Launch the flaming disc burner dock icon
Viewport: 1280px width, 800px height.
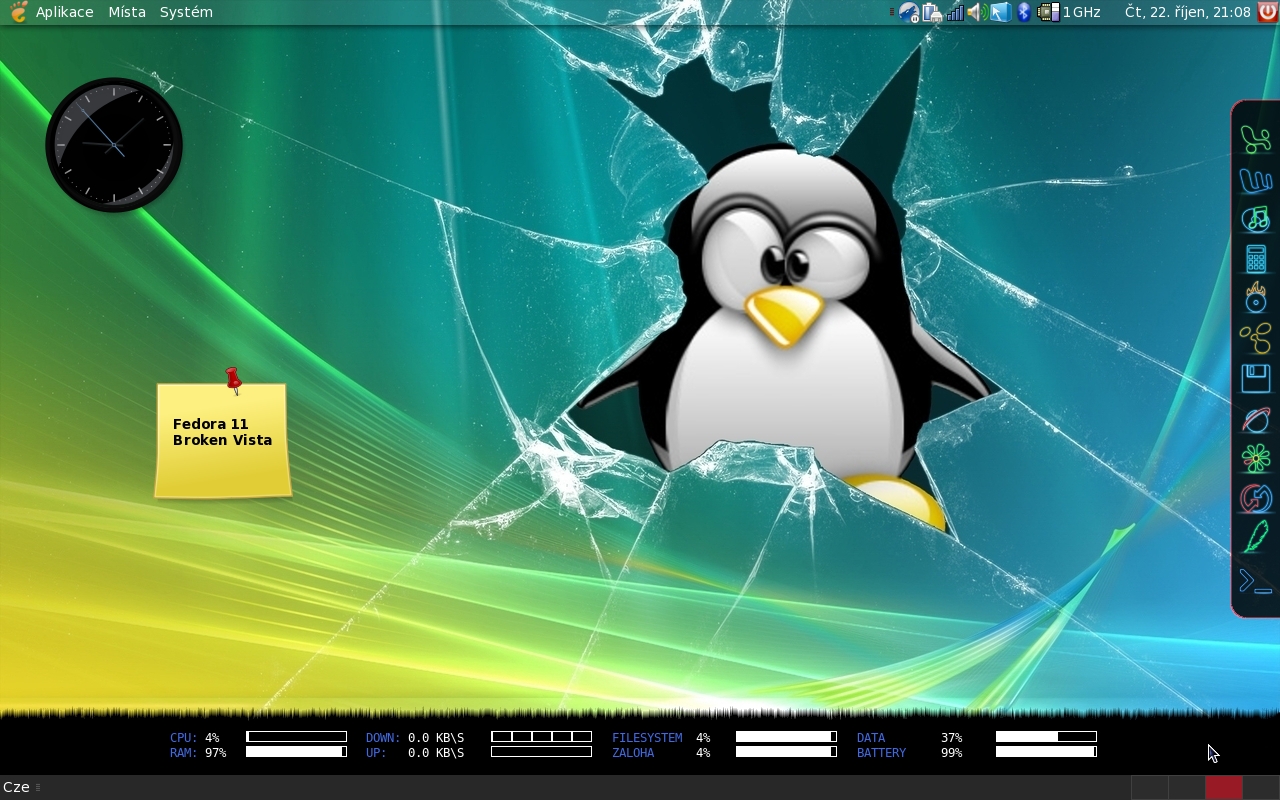[x=1256, y=297]
